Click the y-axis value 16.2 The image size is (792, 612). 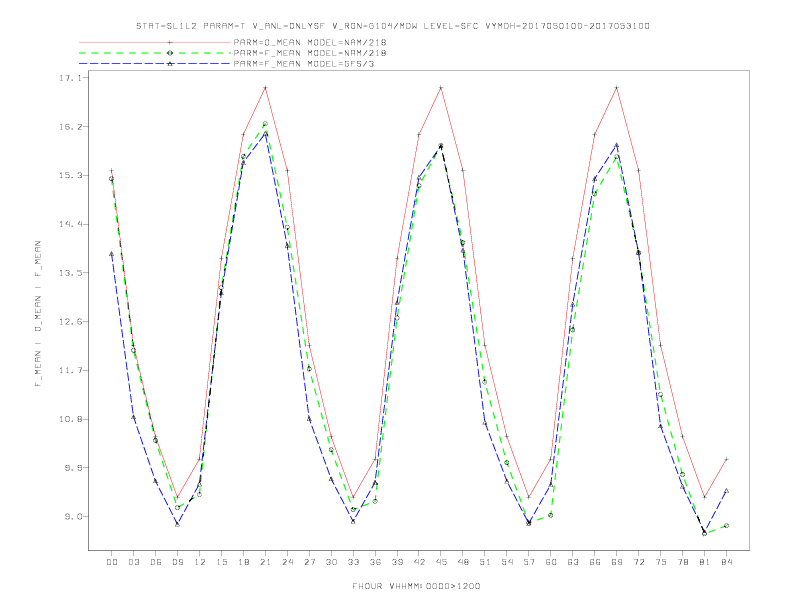pyautogui.click(x=70, y=127)
